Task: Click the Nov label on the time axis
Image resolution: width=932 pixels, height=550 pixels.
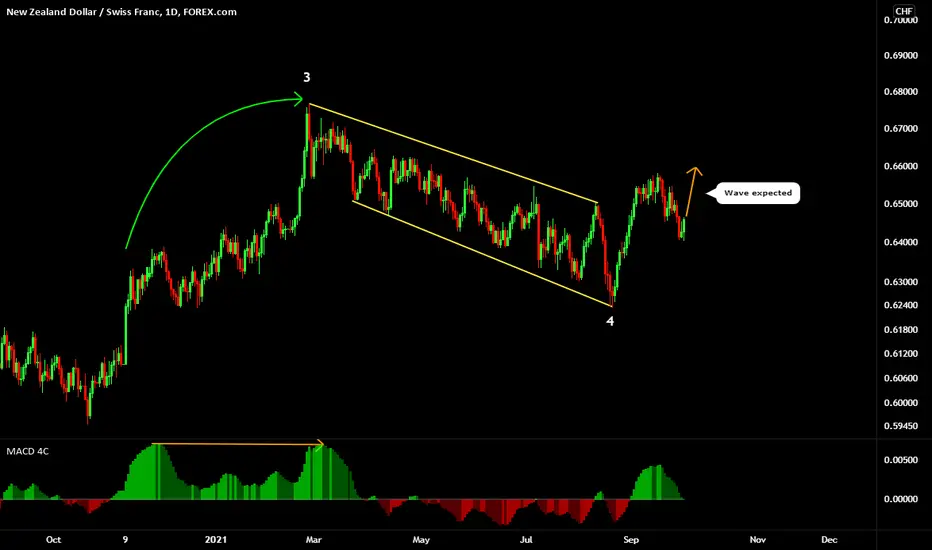Action: coord(757,539)
